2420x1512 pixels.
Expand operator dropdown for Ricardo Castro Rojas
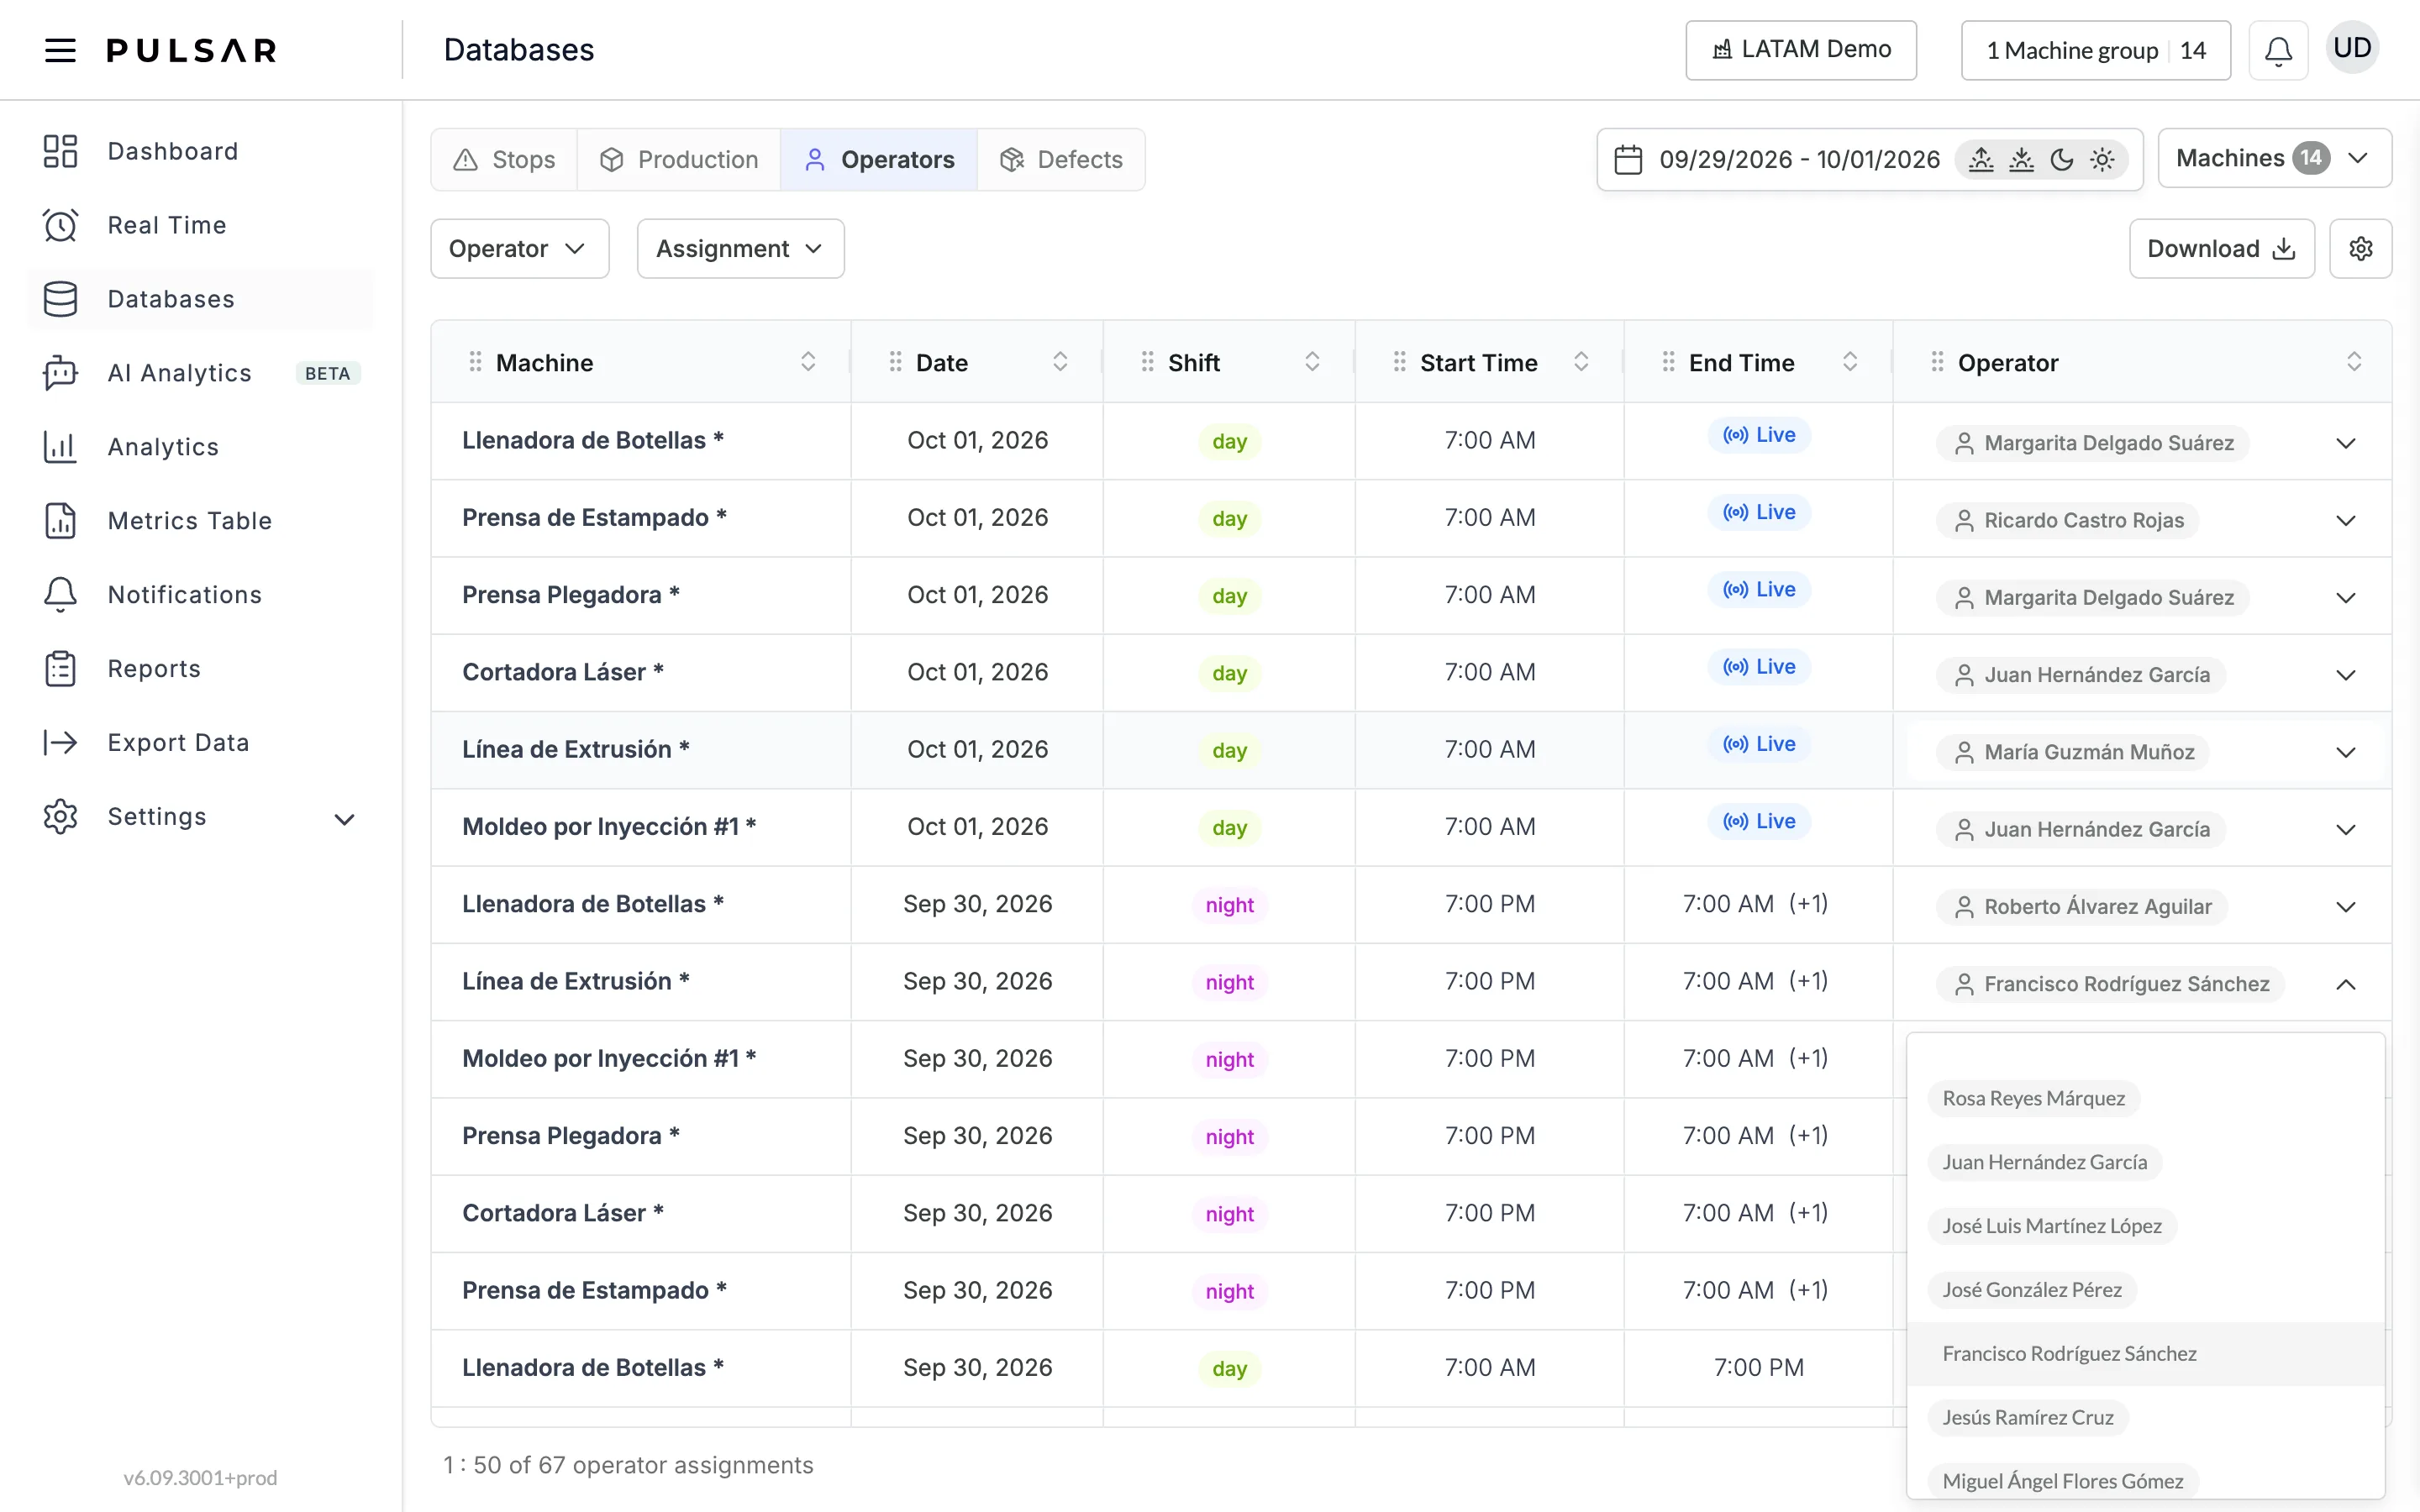(x=2345, y=520)
